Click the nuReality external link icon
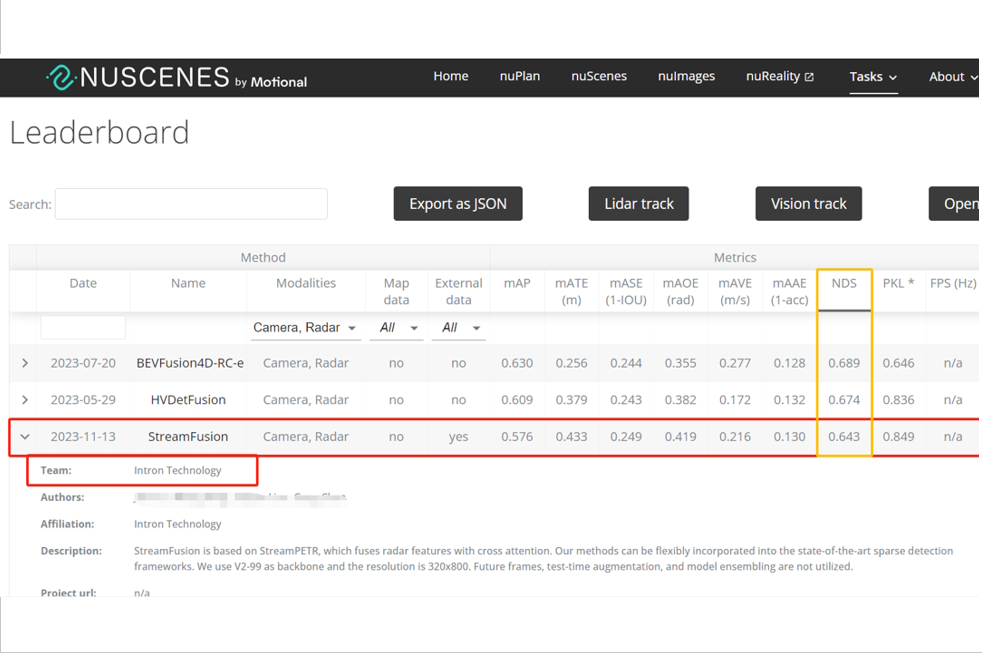982x653 pixels. click(x=809, y=77)
